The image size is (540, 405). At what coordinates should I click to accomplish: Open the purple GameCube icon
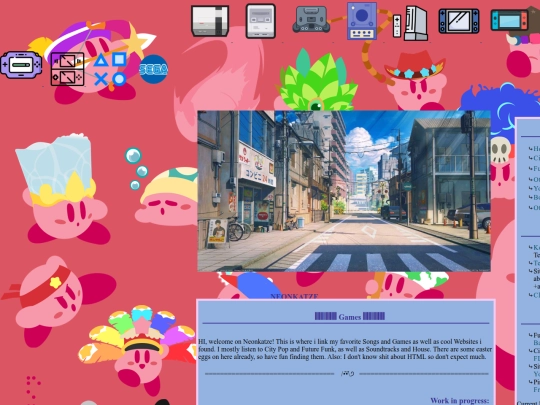(x=362, y=21)
